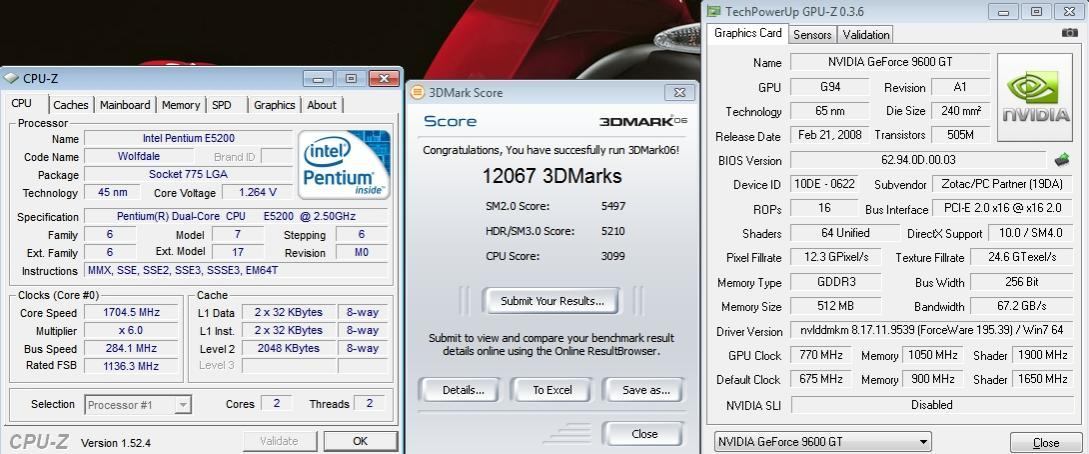Click the Shaders value 64 Unified
This screenshot has height=454, width=1089.
(844, 233)
